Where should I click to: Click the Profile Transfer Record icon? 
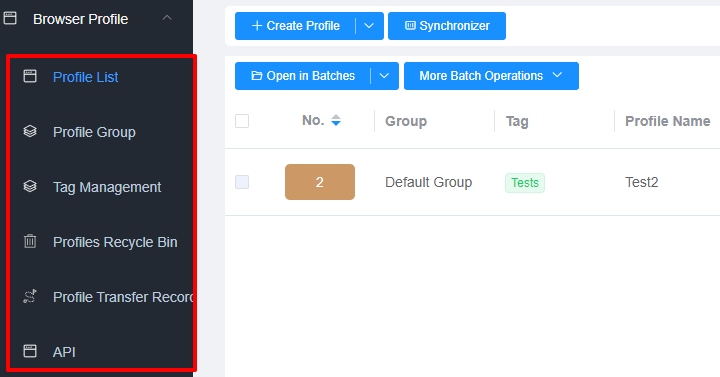(x=30, y=297)
